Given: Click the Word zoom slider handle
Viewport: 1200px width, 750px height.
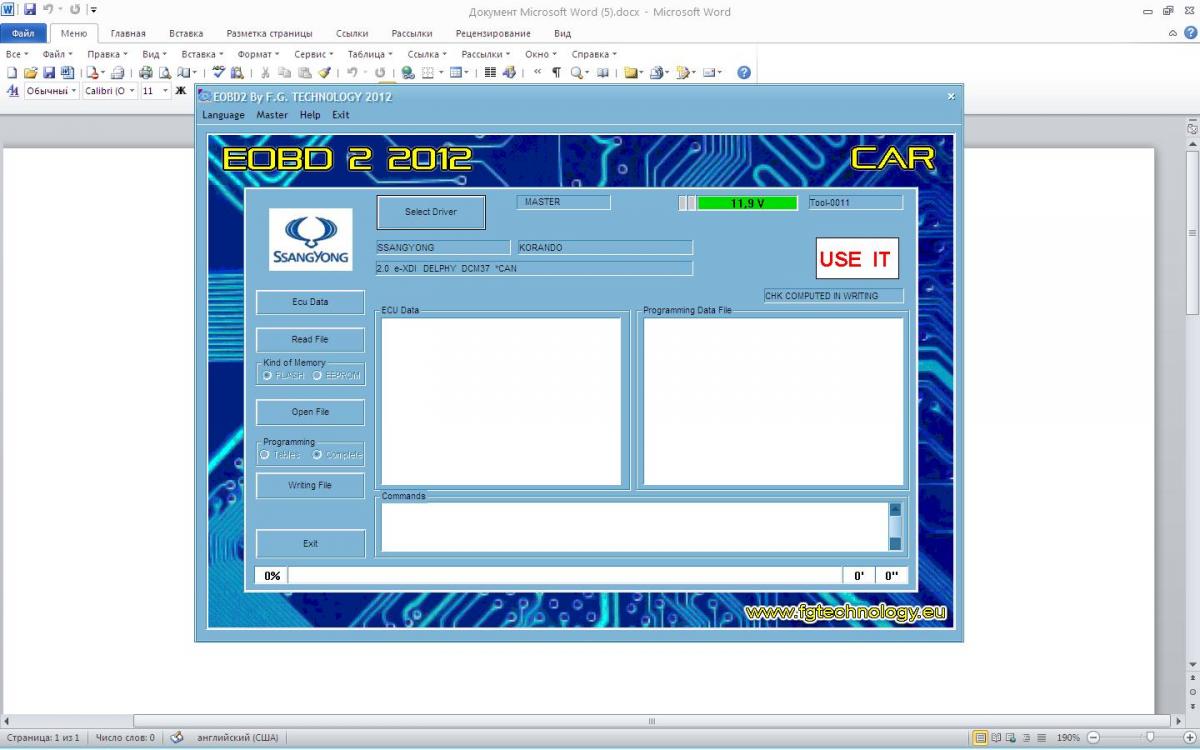Looking at the screenshot, I should point(1149,738).
